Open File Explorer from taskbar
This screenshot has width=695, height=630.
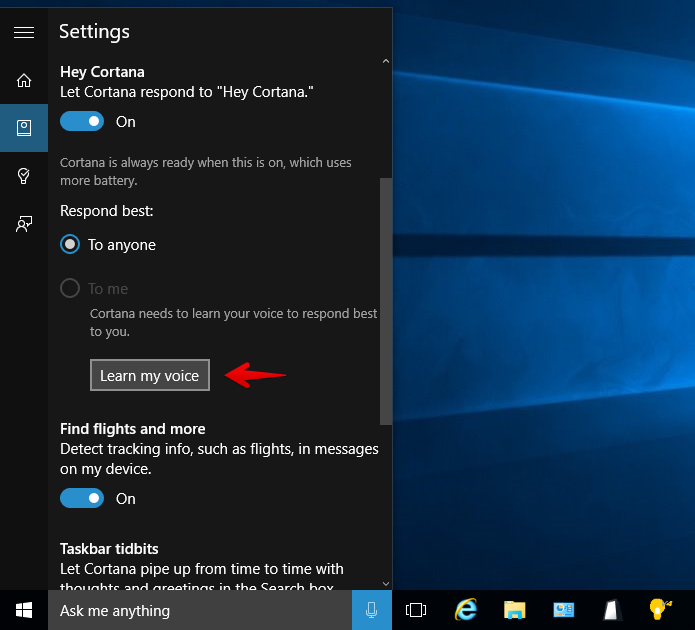514,610
